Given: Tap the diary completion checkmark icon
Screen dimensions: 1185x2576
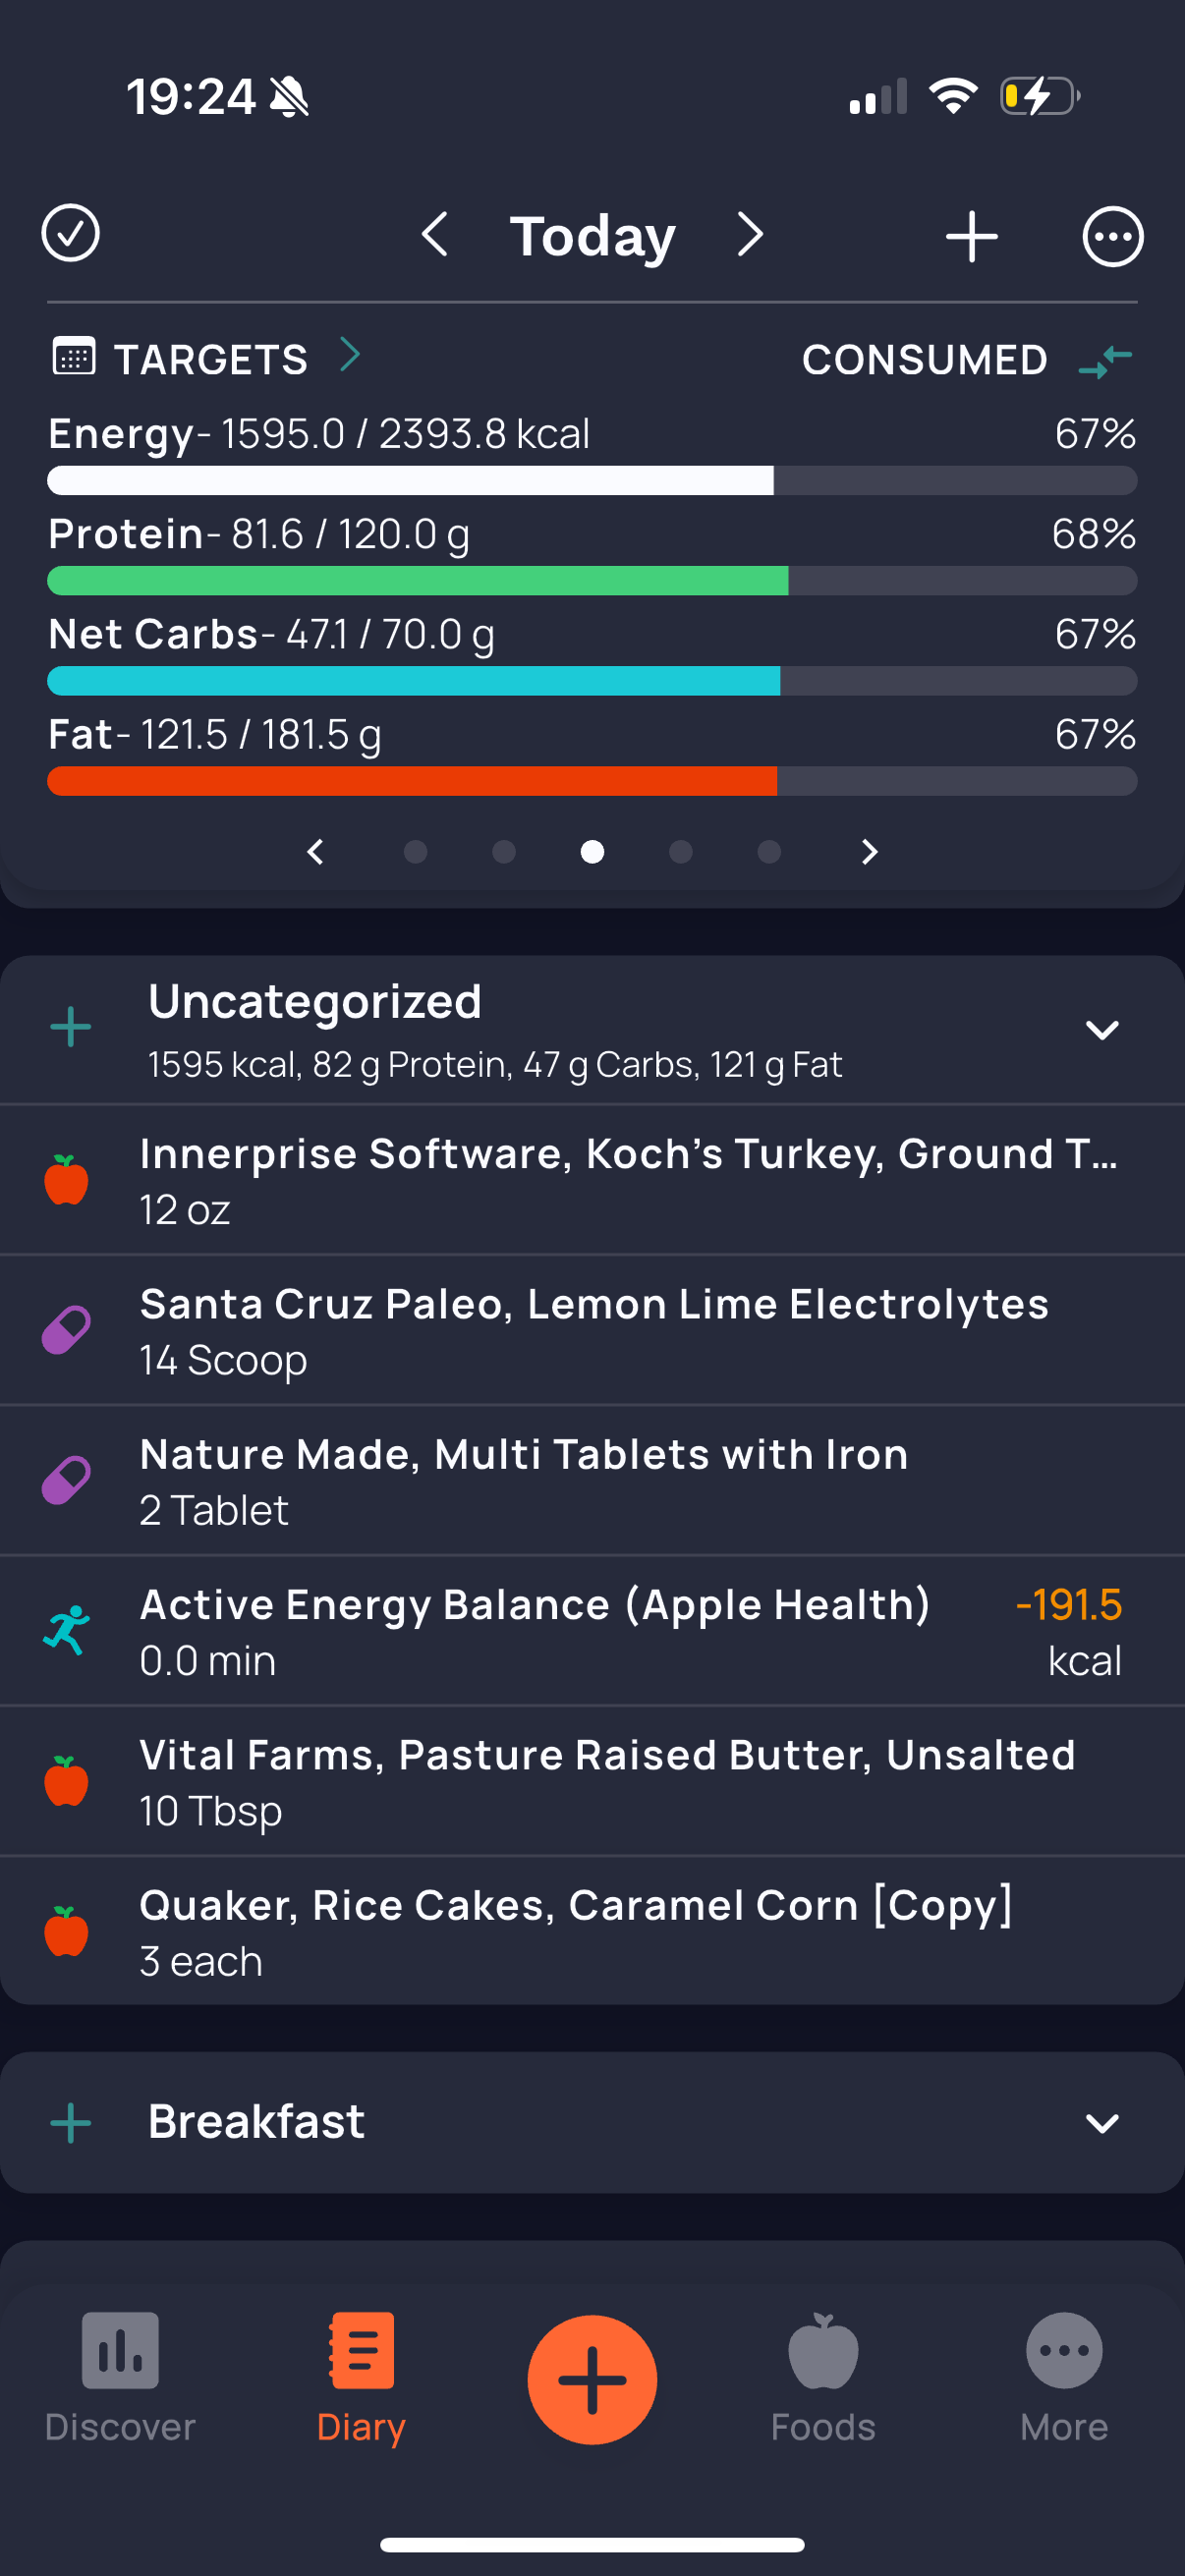Looking at the screenshot, I should (70, 234).
